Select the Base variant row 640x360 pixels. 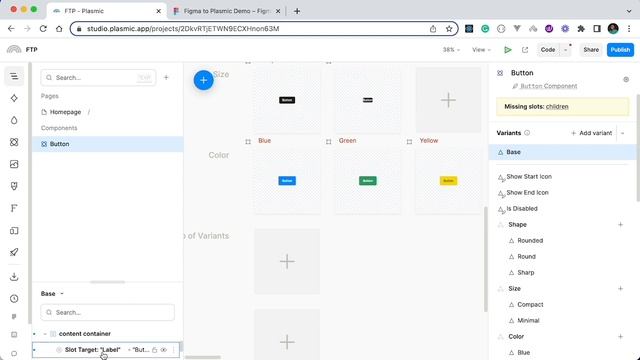(x=562, y=152)
